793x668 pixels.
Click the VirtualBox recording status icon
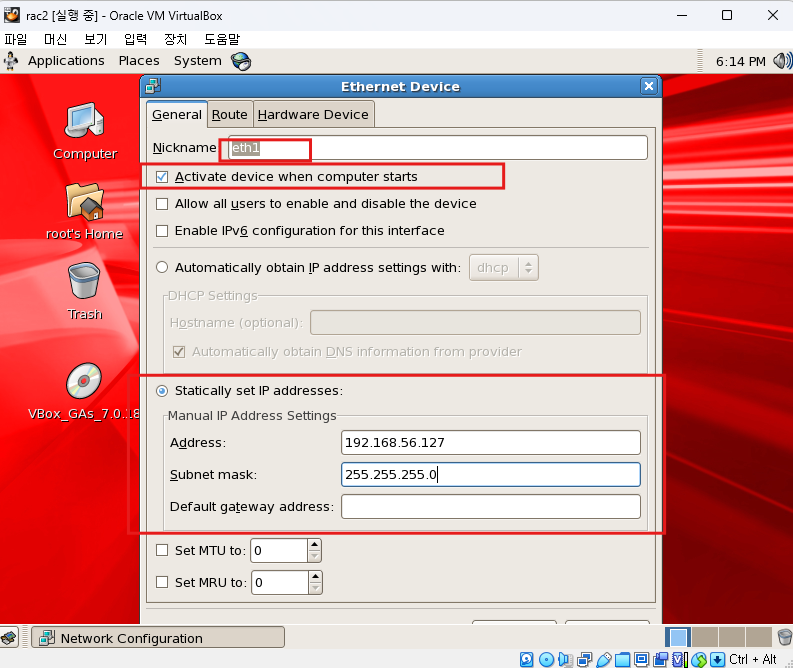pos(660,659)
